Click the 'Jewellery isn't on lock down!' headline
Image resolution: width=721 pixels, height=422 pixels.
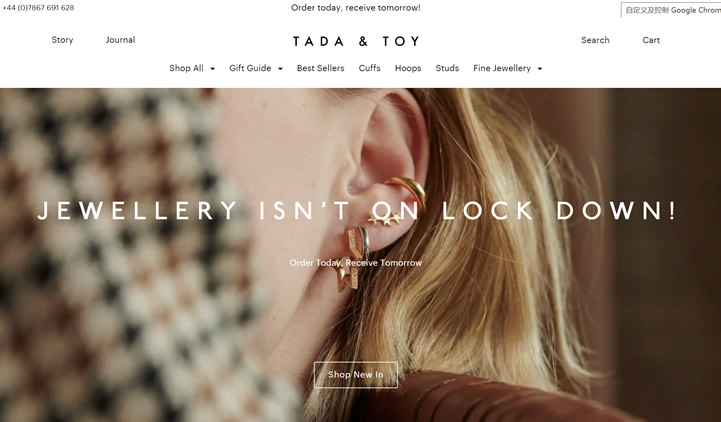(x=356, y=211)
